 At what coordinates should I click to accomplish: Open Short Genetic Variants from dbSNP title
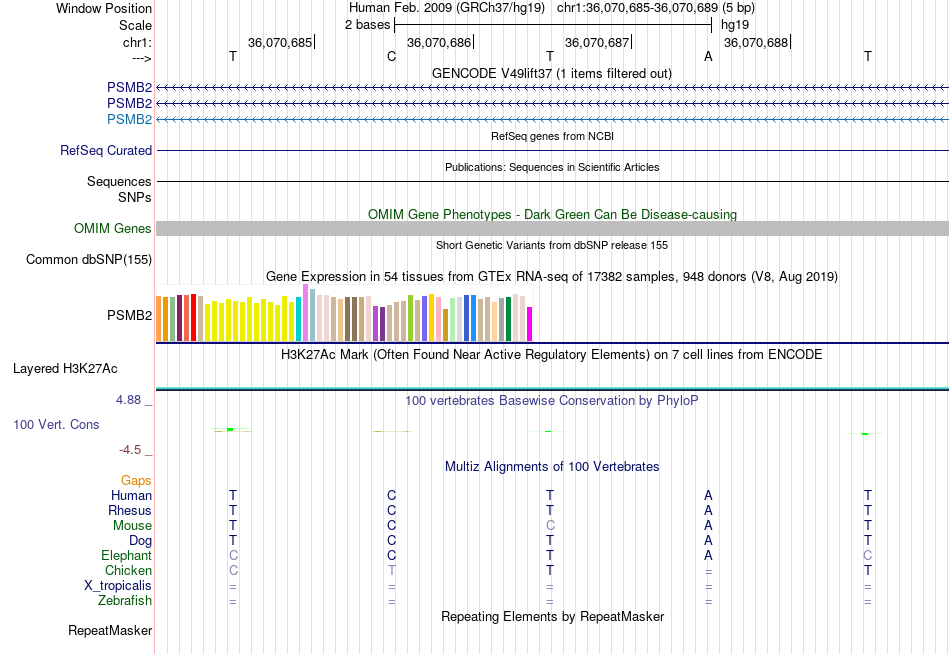tap(552, 245)
